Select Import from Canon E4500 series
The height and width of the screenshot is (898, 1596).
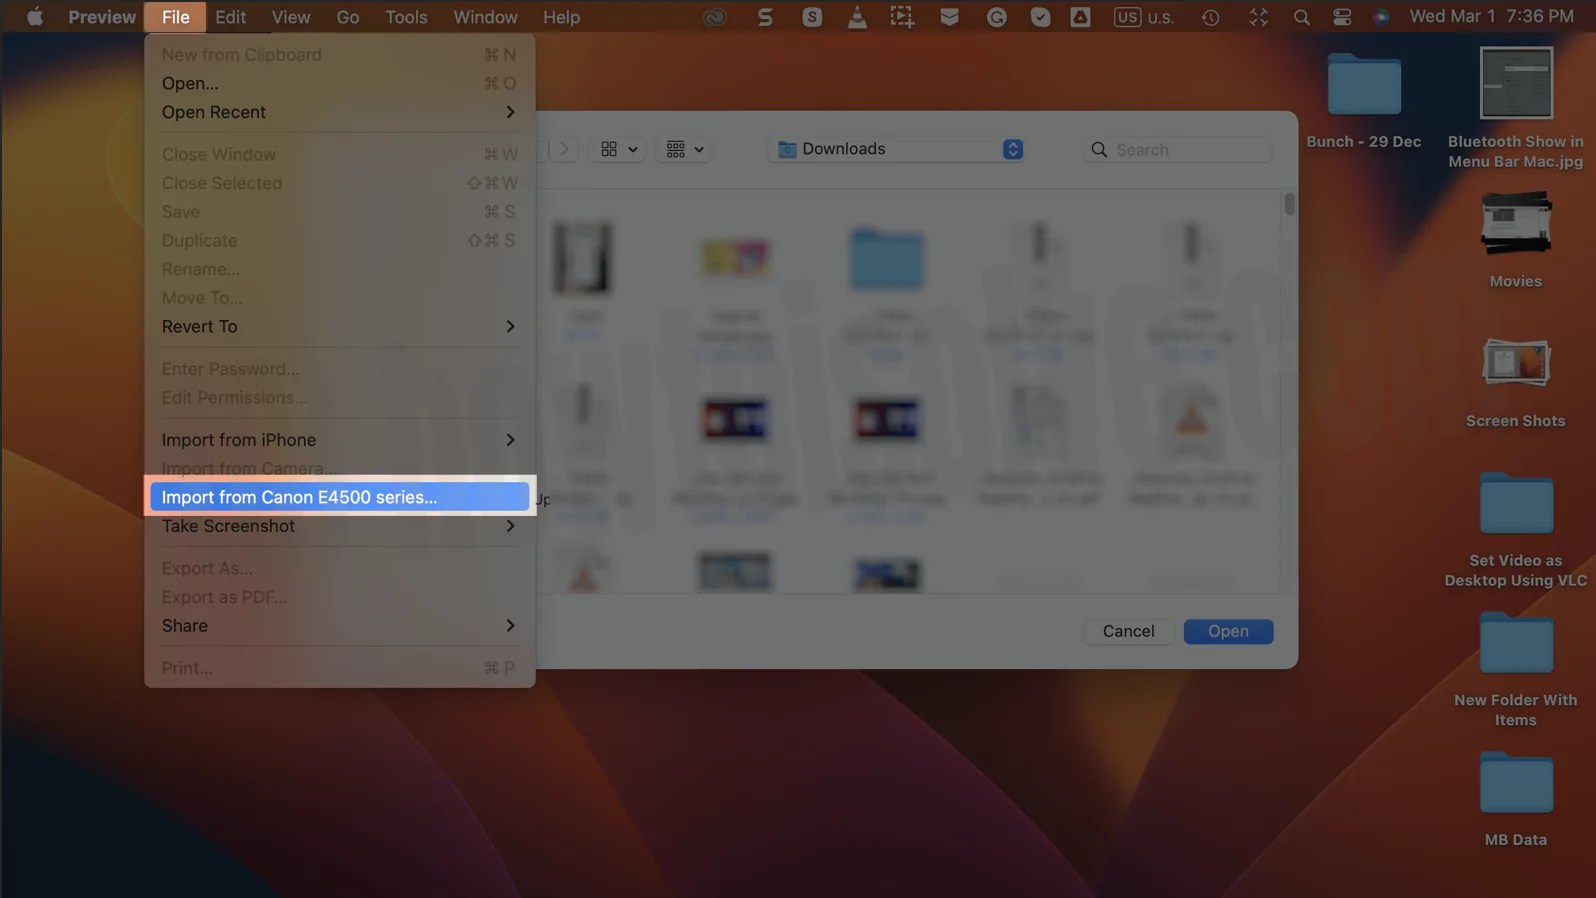[339, 497]
